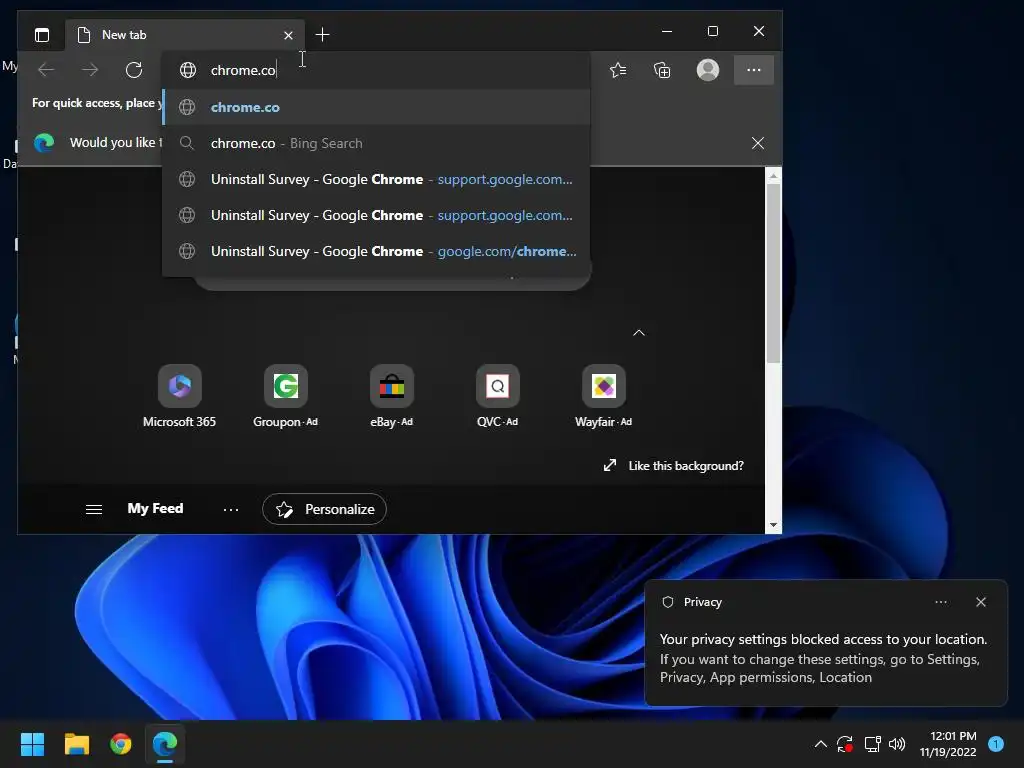Select chrome.co Bing Search suggestion
The image size is (1024, 768).
[376, 143]
